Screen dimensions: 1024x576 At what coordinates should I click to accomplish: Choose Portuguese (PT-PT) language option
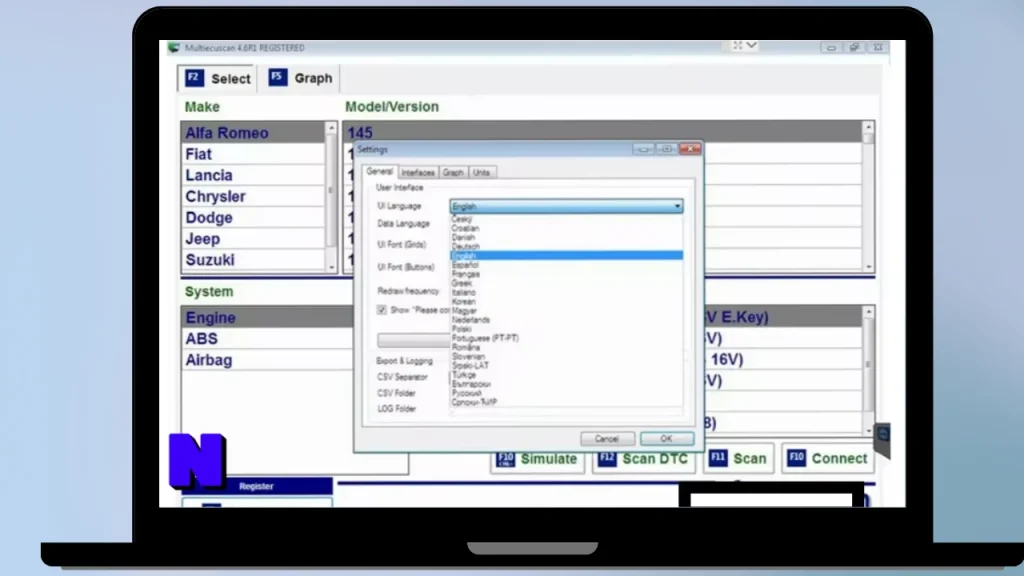click(566, 338)
